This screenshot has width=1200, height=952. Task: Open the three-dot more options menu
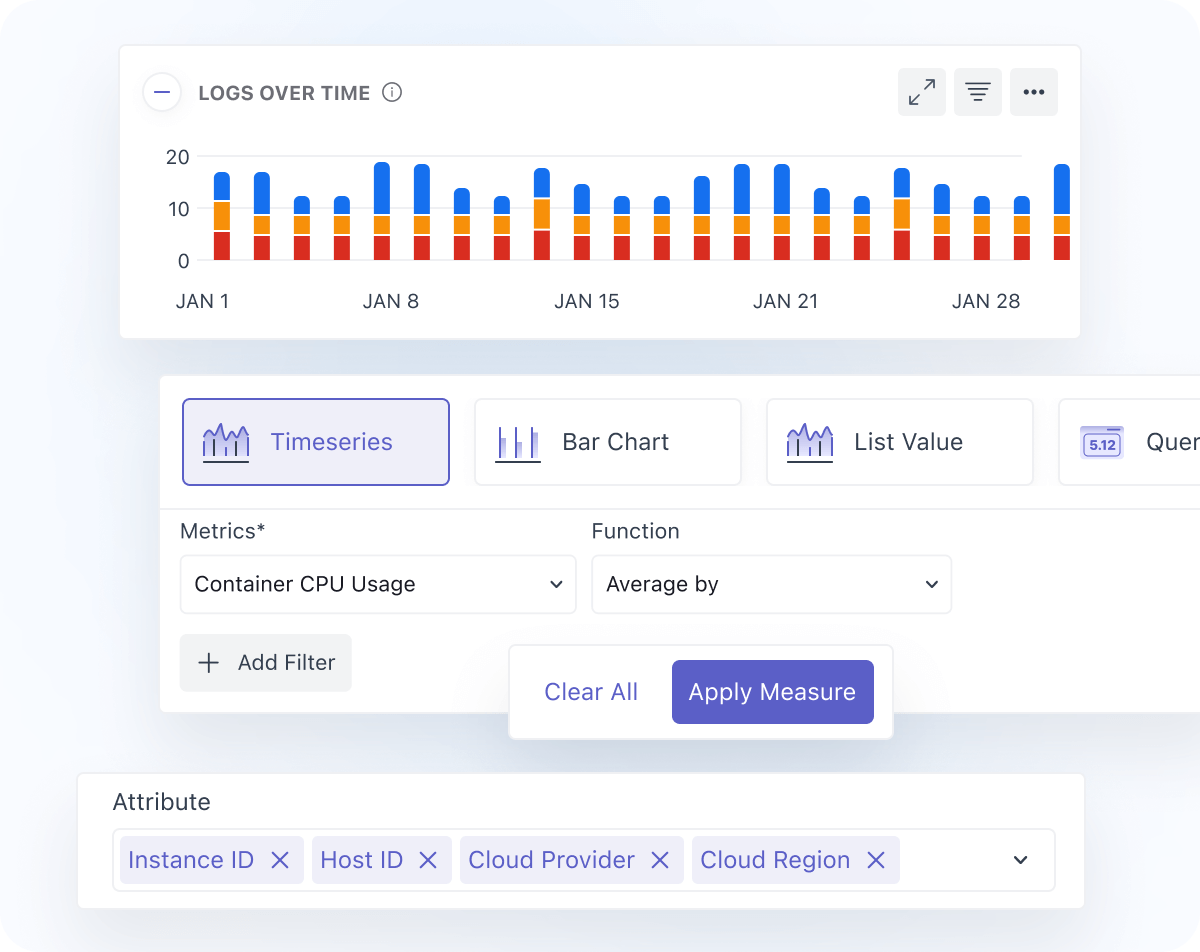(x=1034, y=92)
